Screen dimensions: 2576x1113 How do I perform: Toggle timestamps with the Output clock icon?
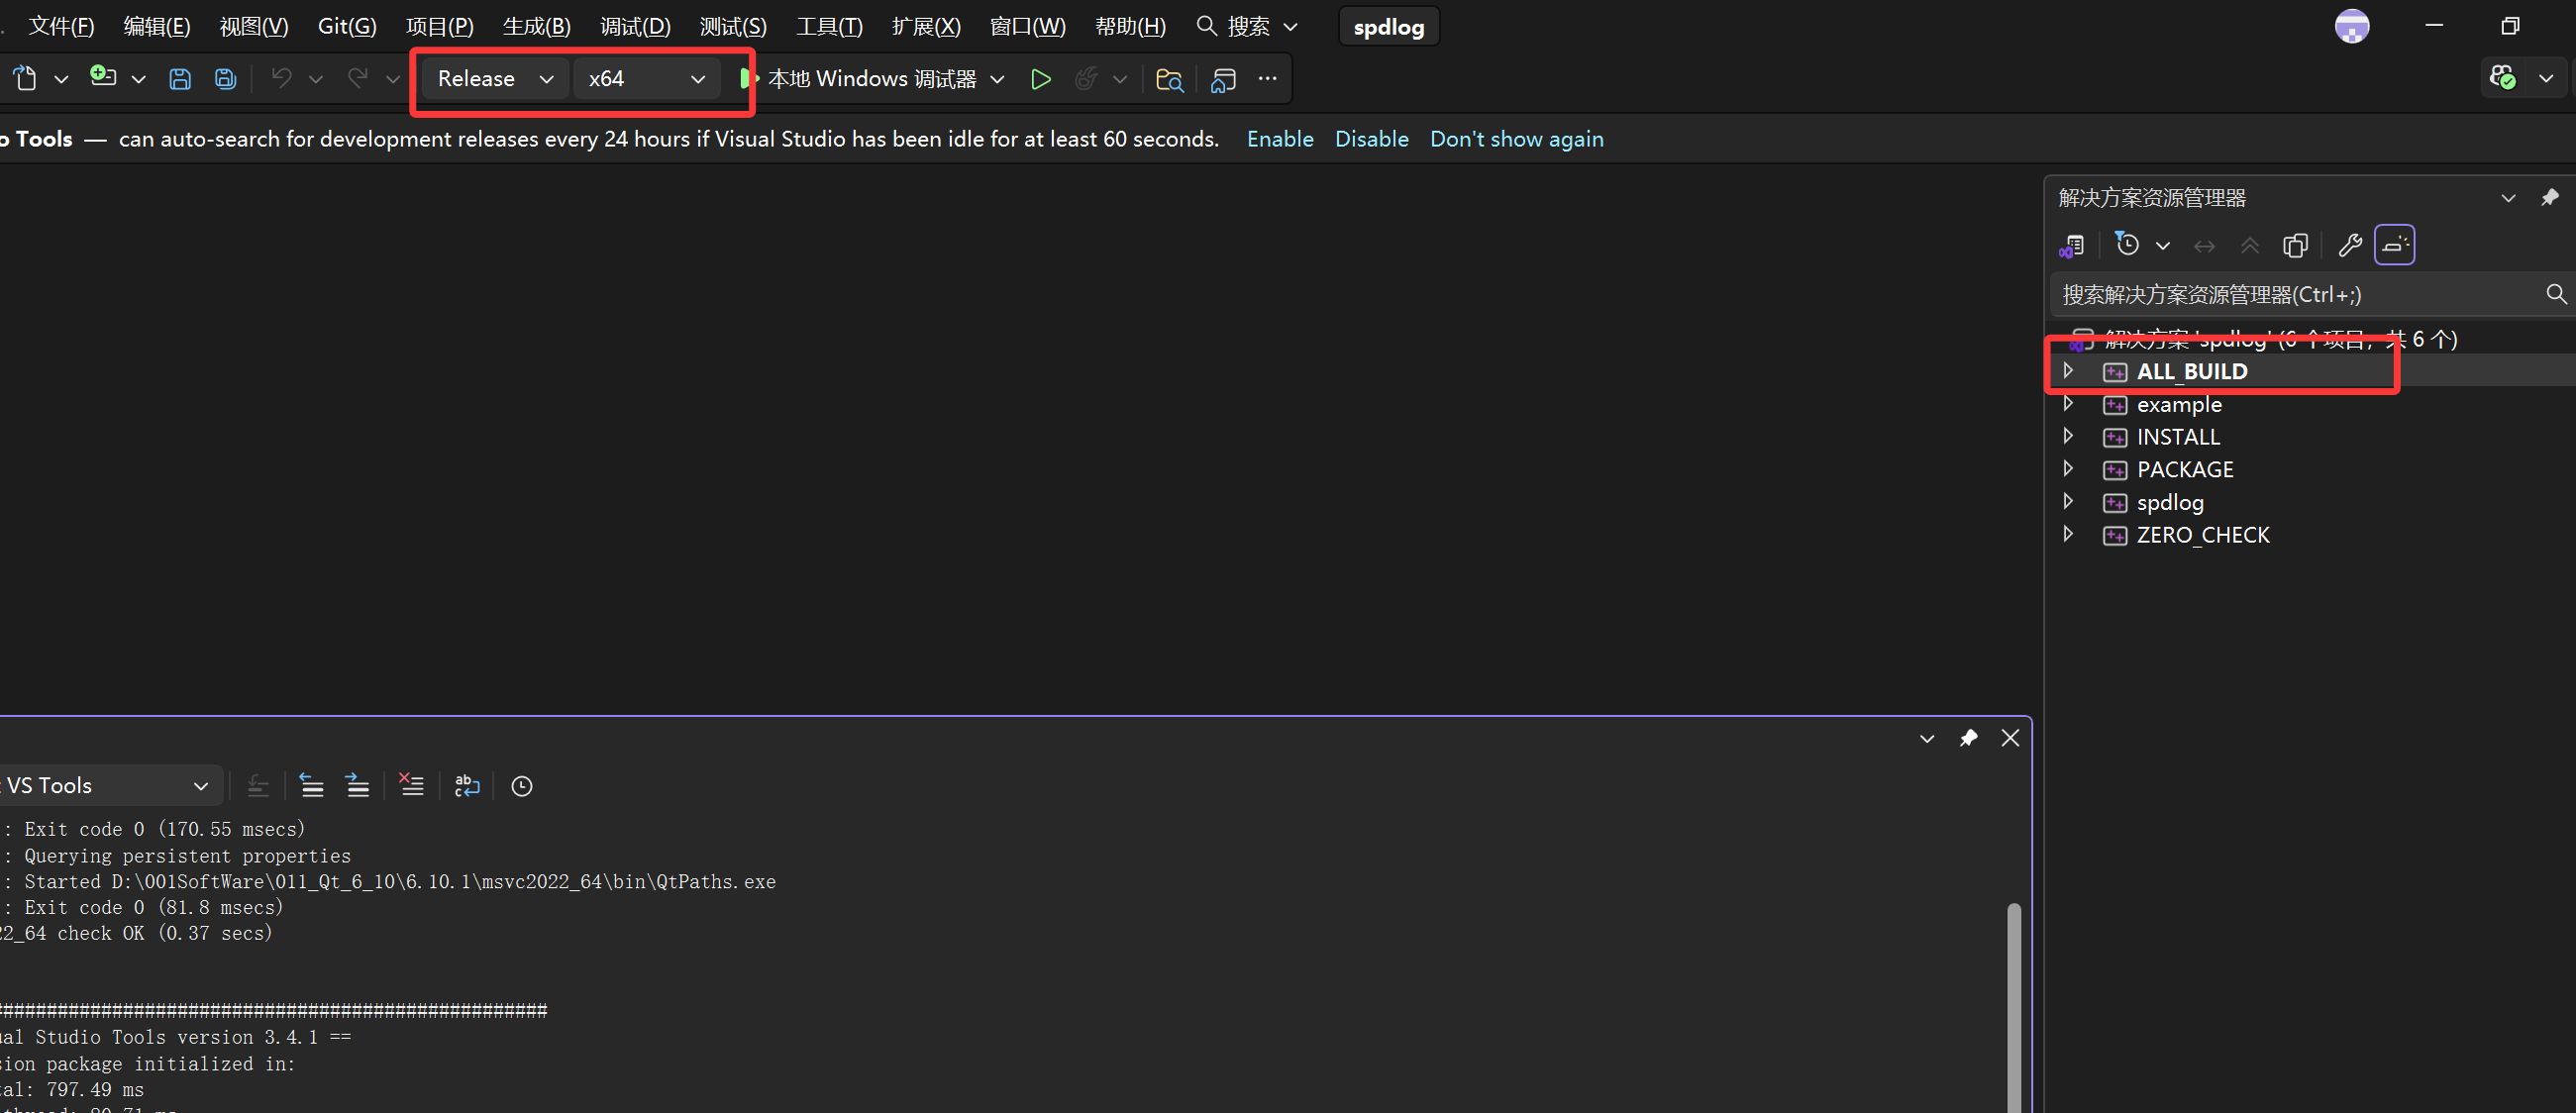[x=522, y=787]
